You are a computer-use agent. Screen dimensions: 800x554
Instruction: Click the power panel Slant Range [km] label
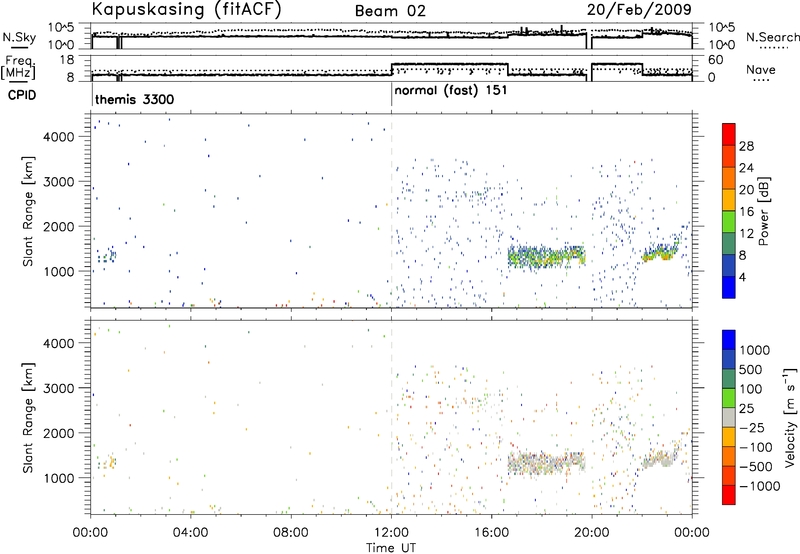point(28,211)
